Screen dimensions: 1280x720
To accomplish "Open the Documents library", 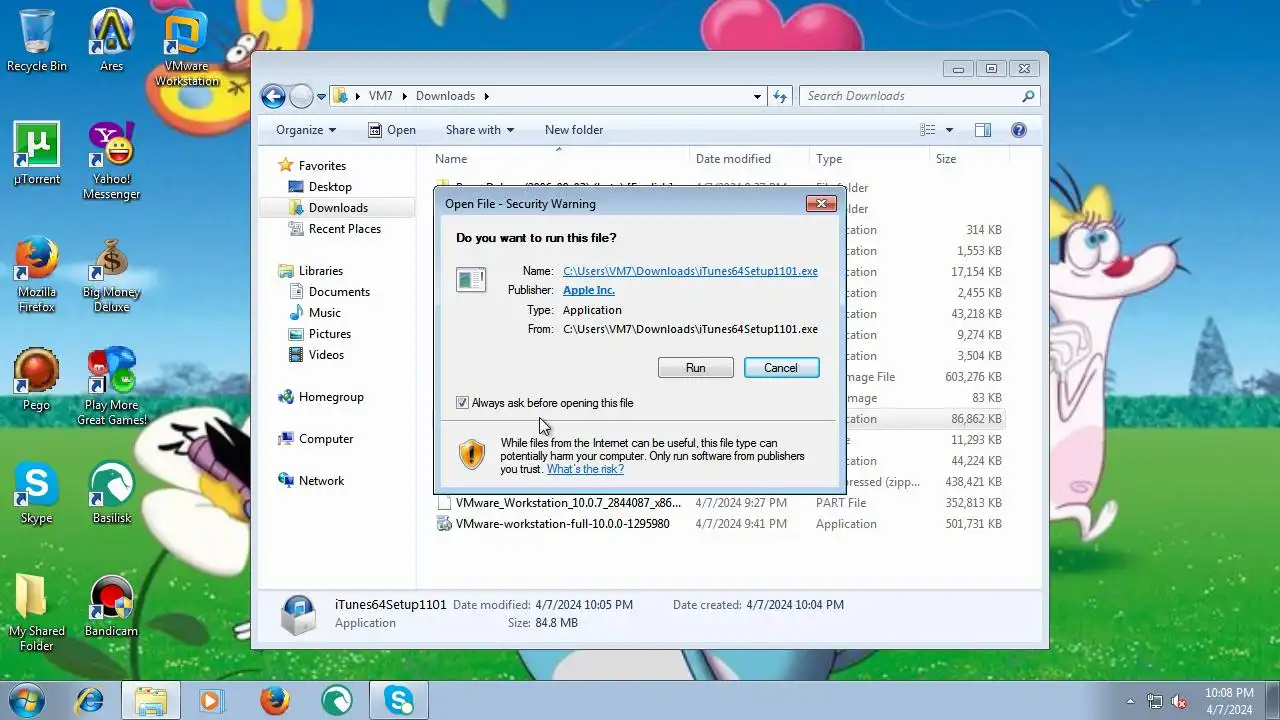I will (339, 292).
